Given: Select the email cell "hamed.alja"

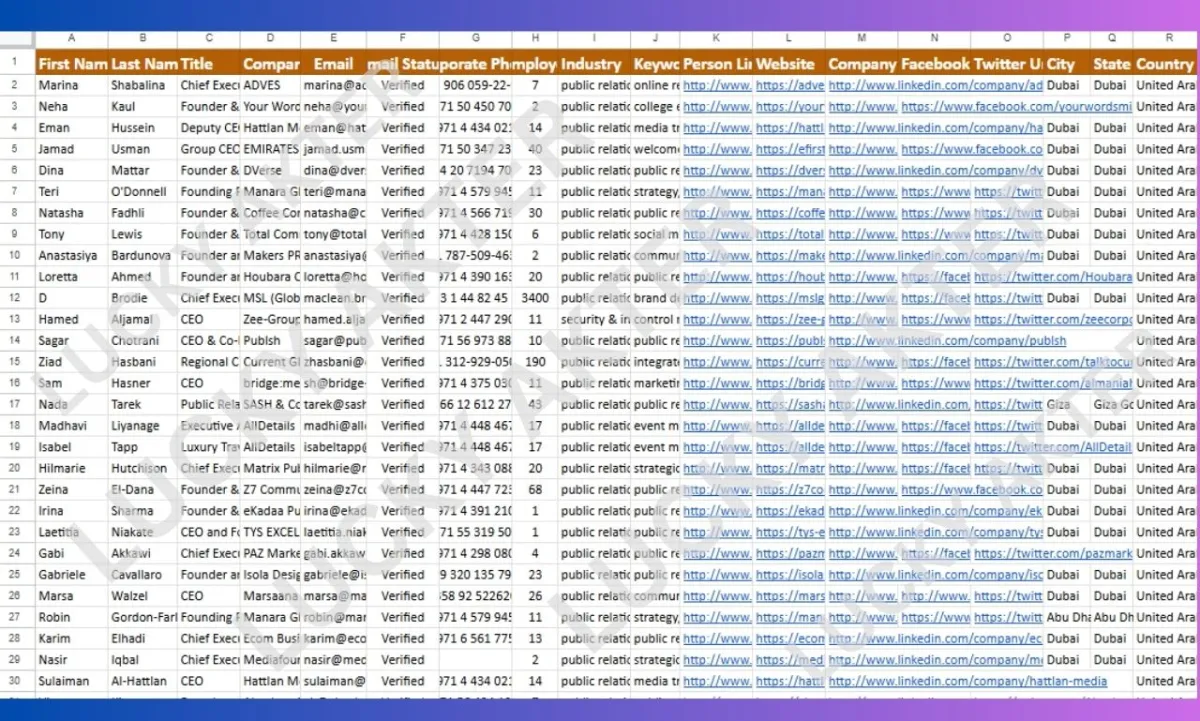Looking at the screenshot, I should 334,320.
